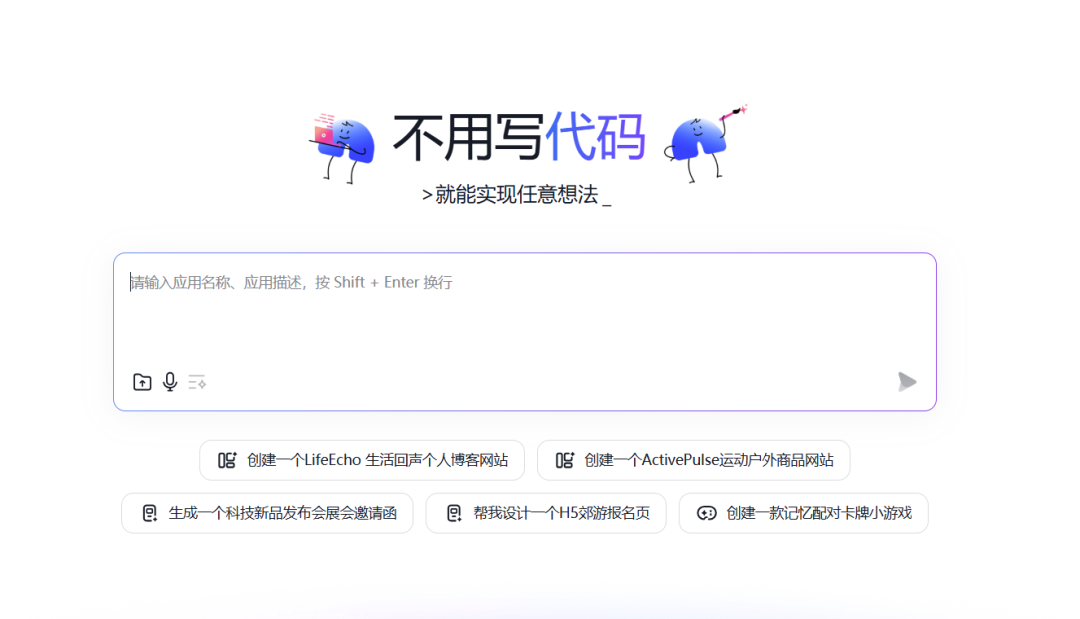Click the smiley icon on the 卡牌小游戏 chip
The image size is (1080, 619).
706,512
